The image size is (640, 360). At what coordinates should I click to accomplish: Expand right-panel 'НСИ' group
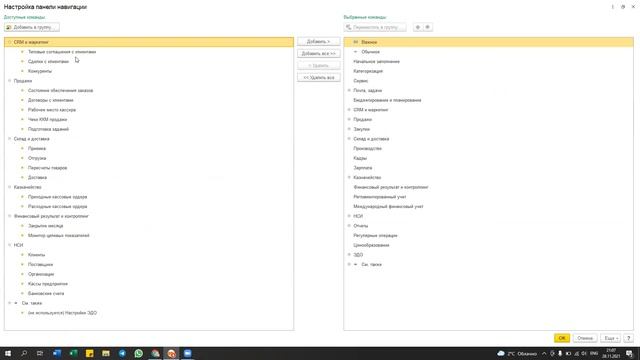click(x=349, y=216)
